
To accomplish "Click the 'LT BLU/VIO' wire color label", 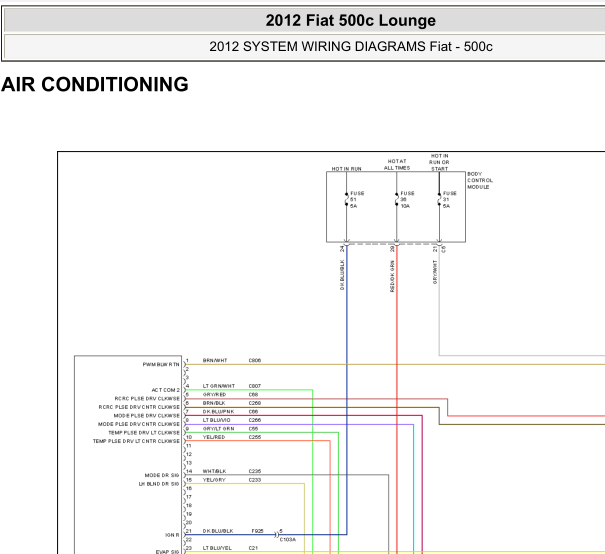I will [216, 420].
